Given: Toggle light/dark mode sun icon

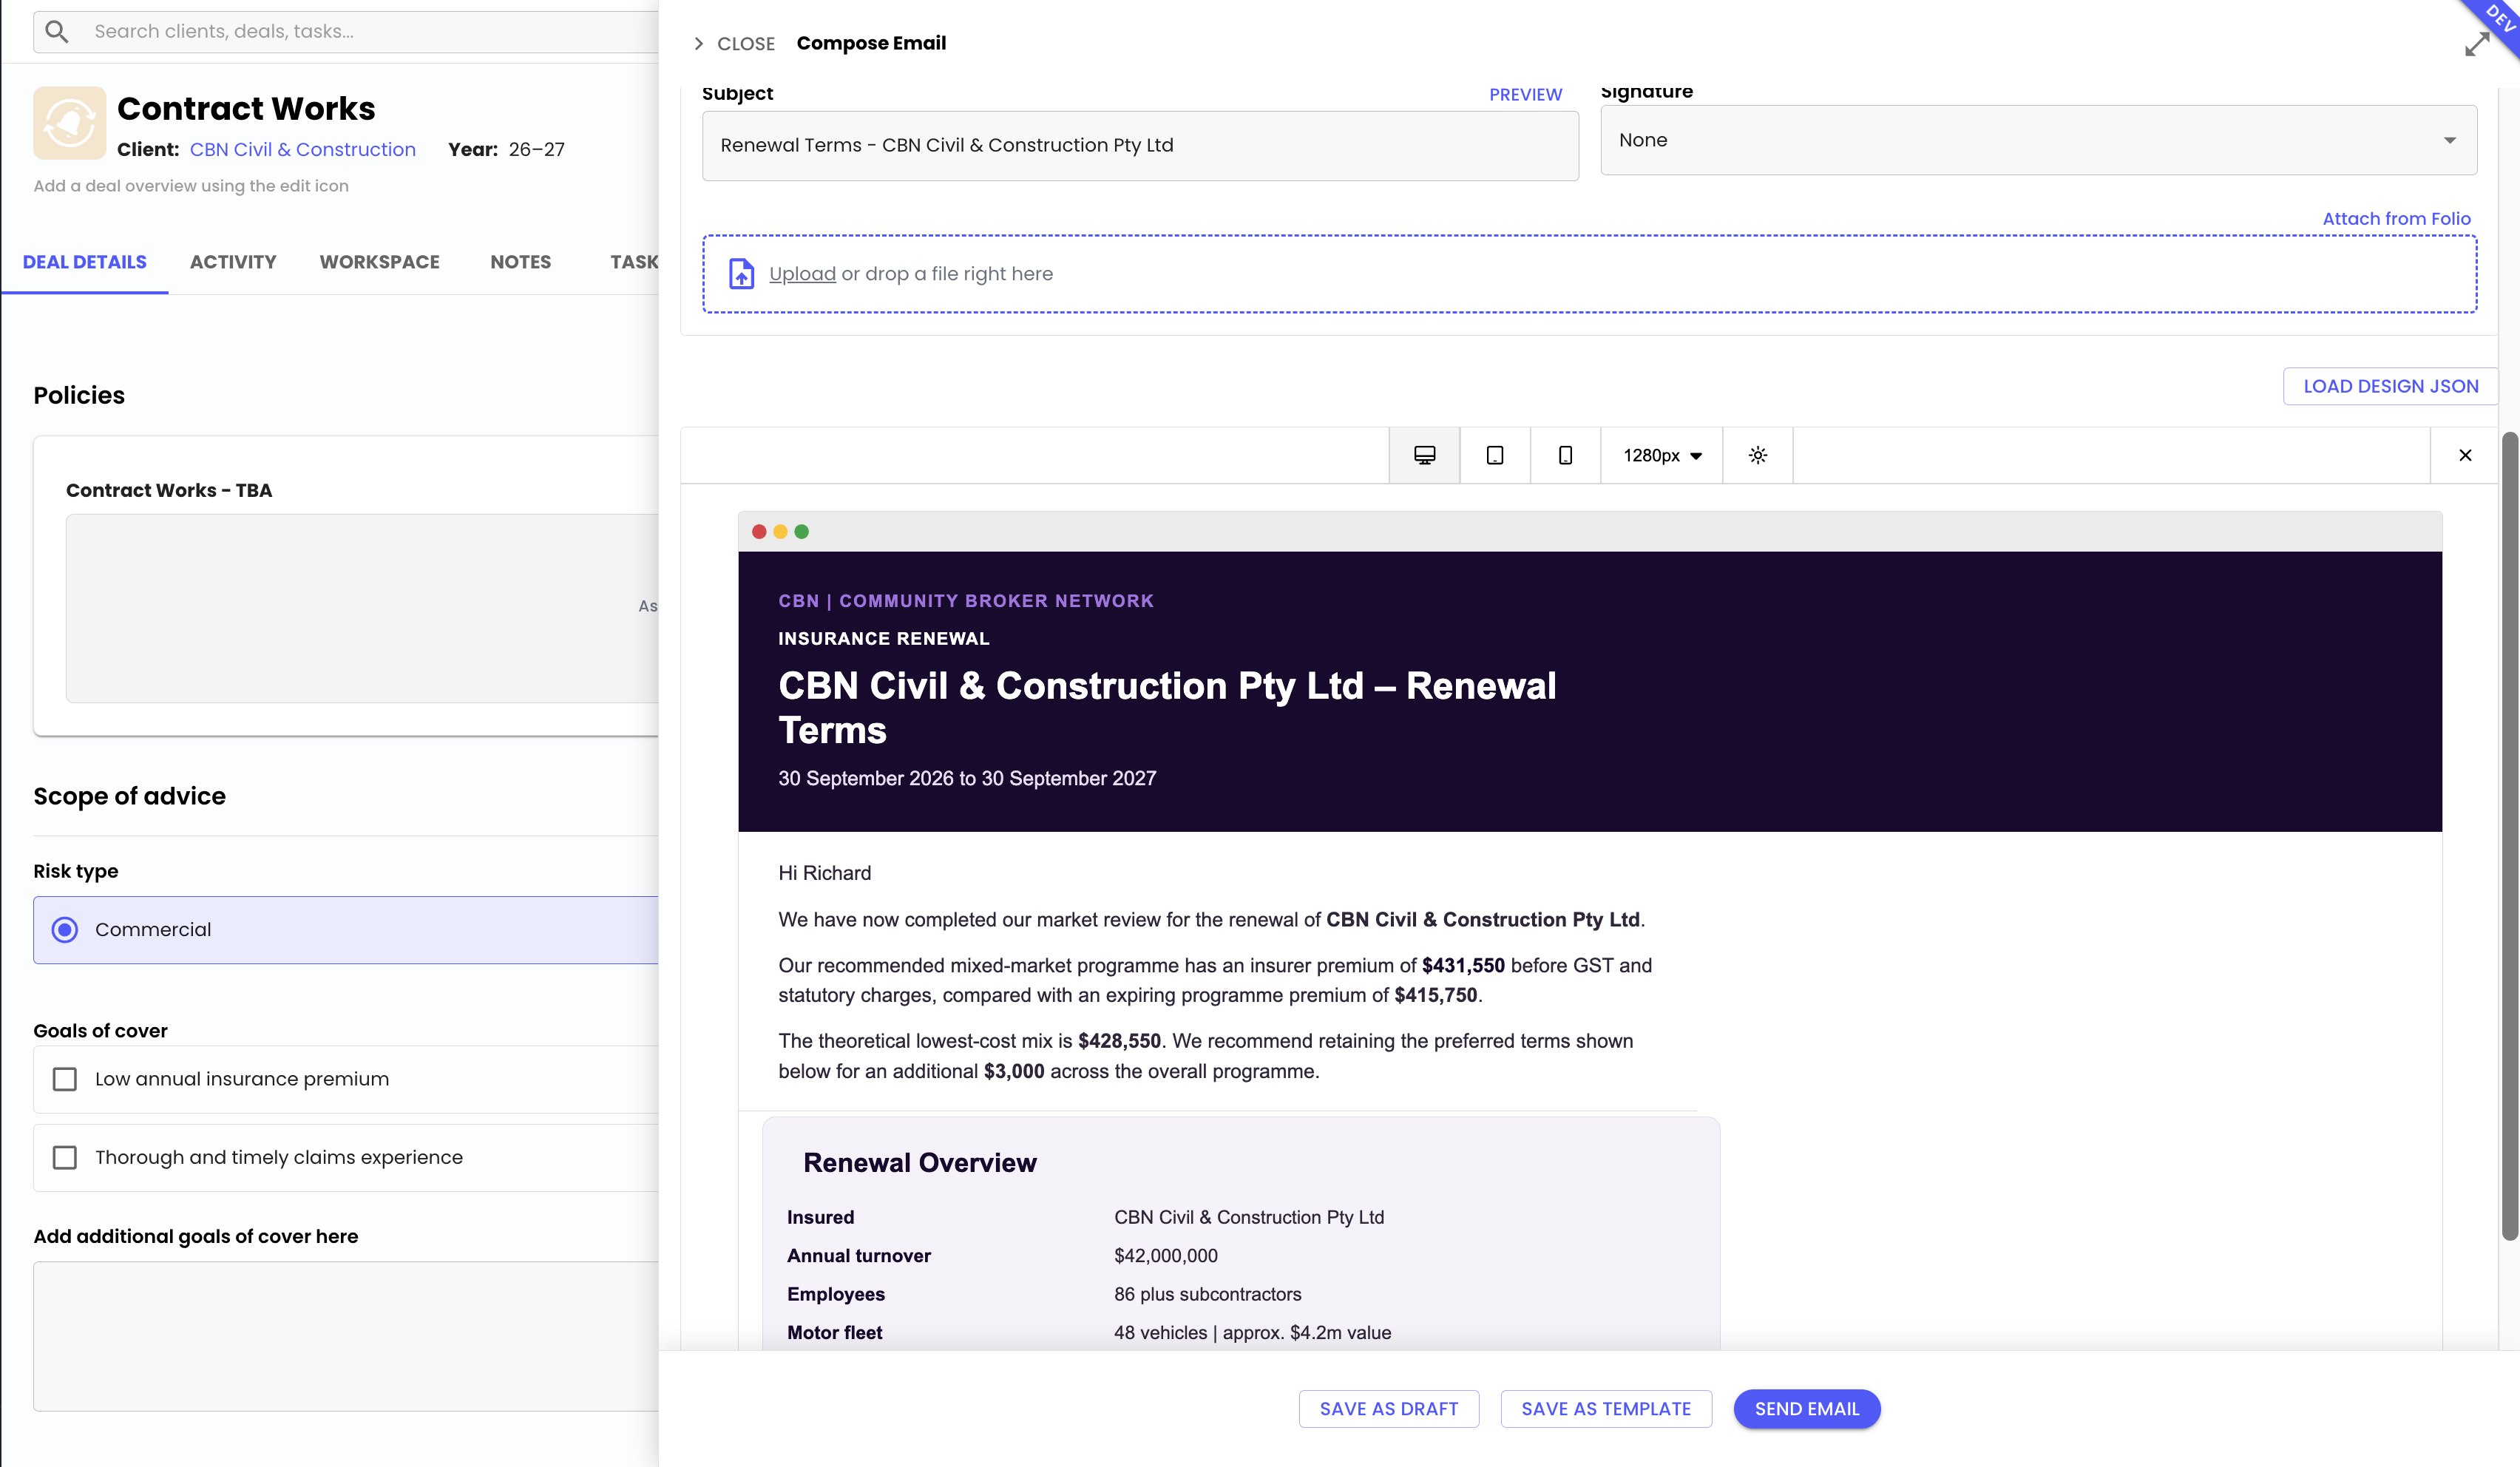Looking at the screenshot, I should (x=1757, y=456).
